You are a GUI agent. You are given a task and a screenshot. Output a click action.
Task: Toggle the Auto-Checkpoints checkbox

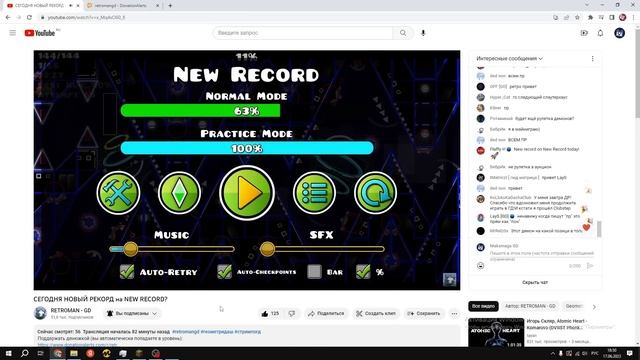(x=224, y=272)
